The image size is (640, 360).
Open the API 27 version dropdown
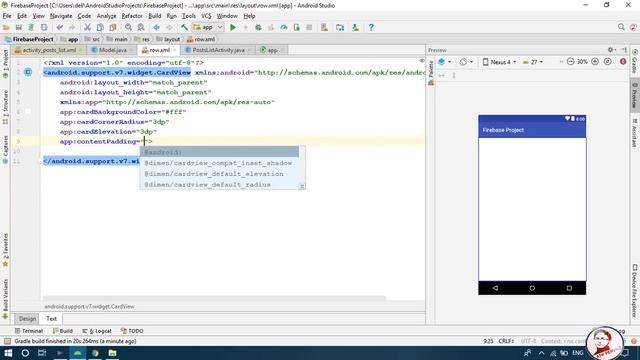(x=533, y=62)
